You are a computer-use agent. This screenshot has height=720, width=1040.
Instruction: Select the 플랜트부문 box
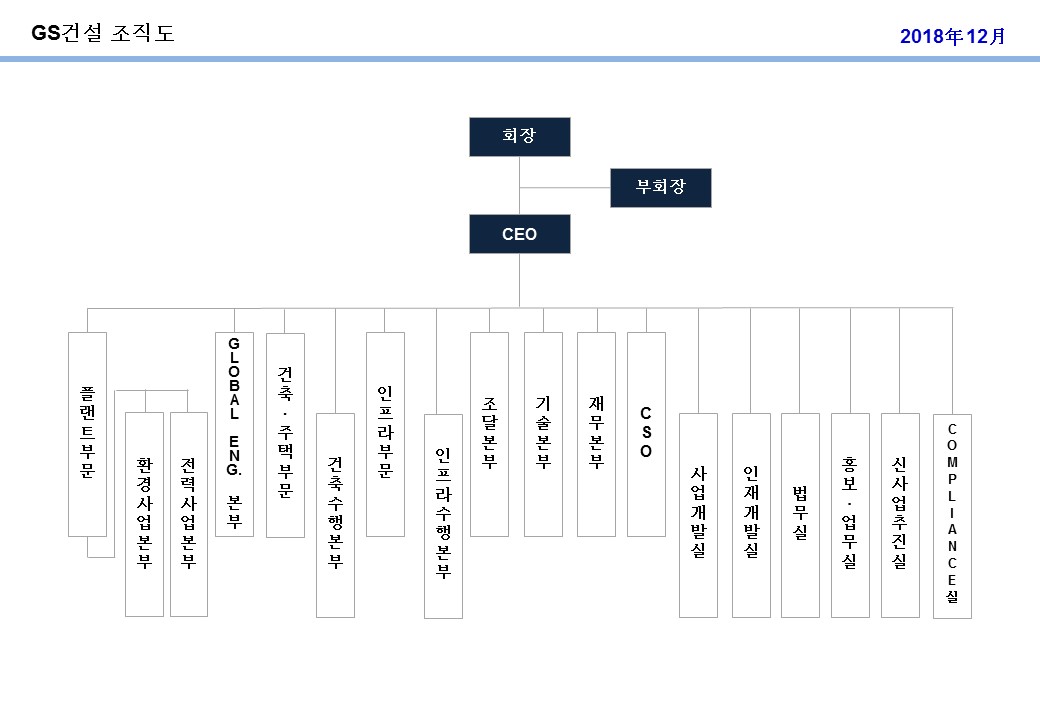click(88, 434)
